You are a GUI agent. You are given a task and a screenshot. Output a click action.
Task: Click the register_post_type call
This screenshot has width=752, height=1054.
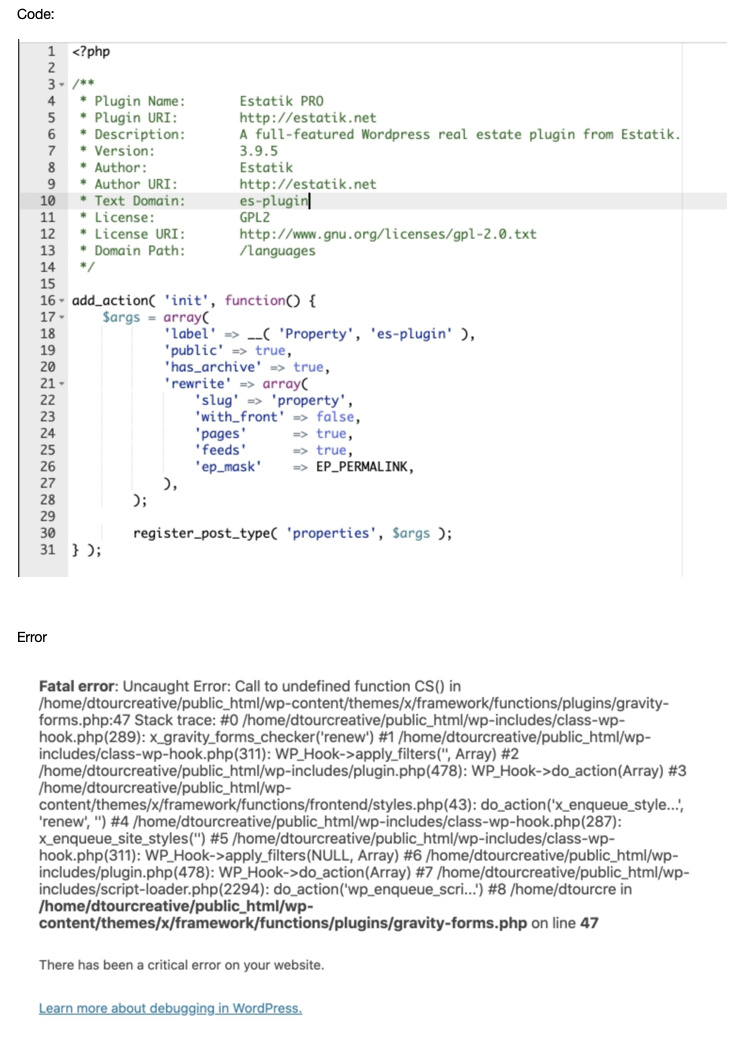(x=205, y=533)
